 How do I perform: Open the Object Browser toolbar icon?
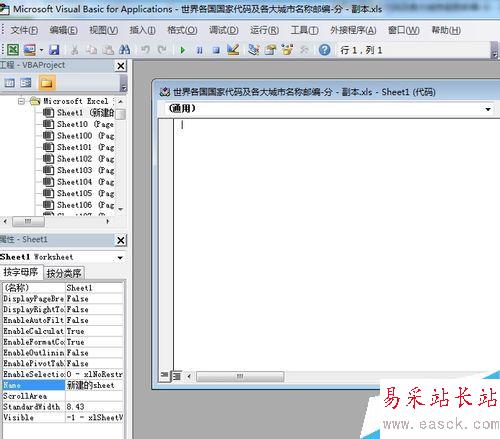click(x=287, y=50)
